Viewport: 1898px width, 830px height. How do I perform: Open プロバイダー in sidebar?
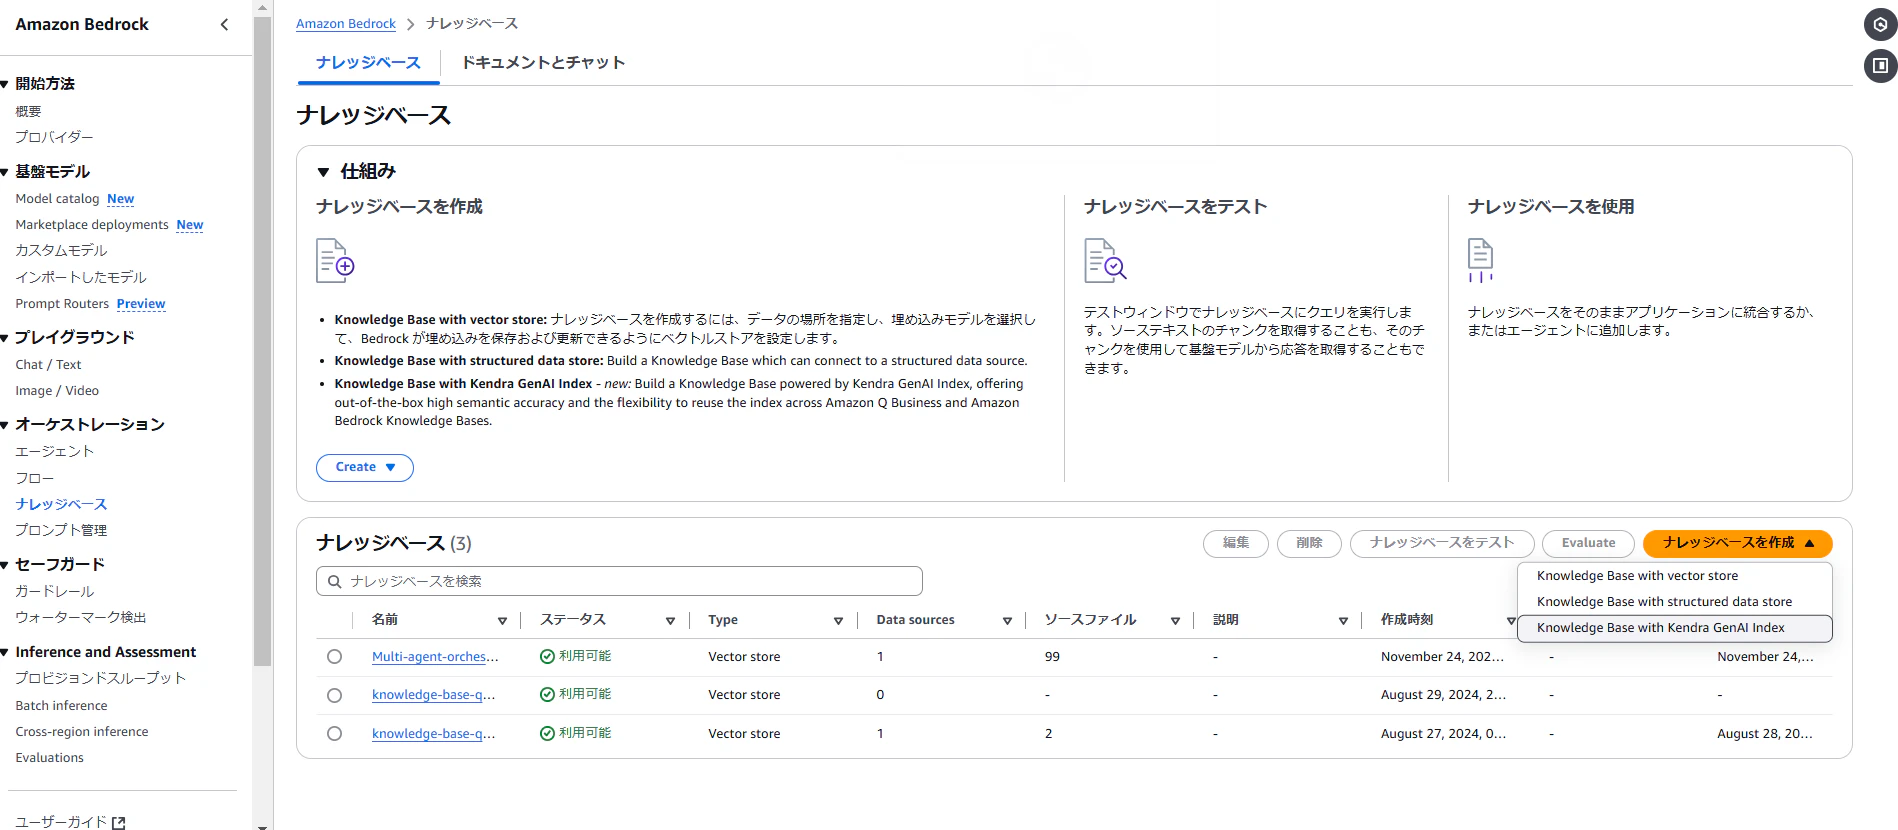54,137
